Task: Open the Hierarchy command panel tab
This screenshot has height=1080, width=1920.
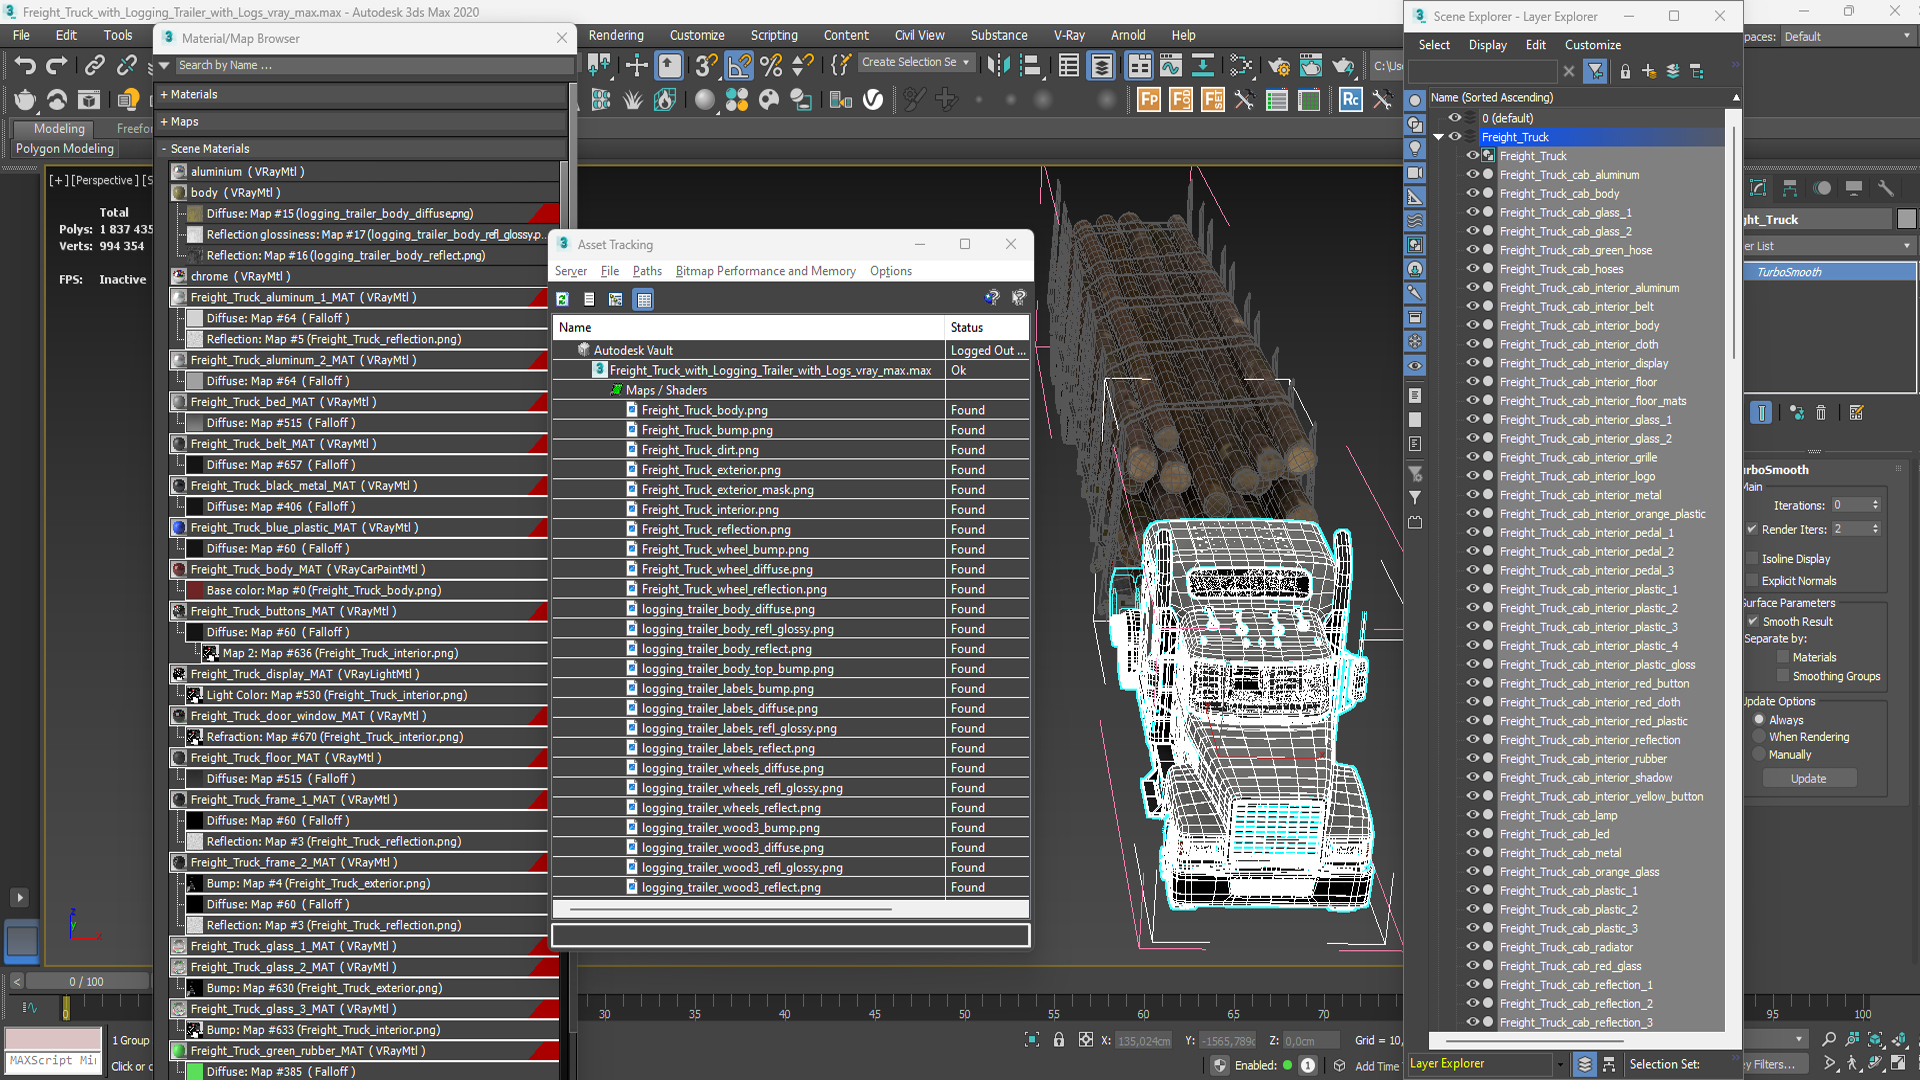Action: (x=1790, y=188)
